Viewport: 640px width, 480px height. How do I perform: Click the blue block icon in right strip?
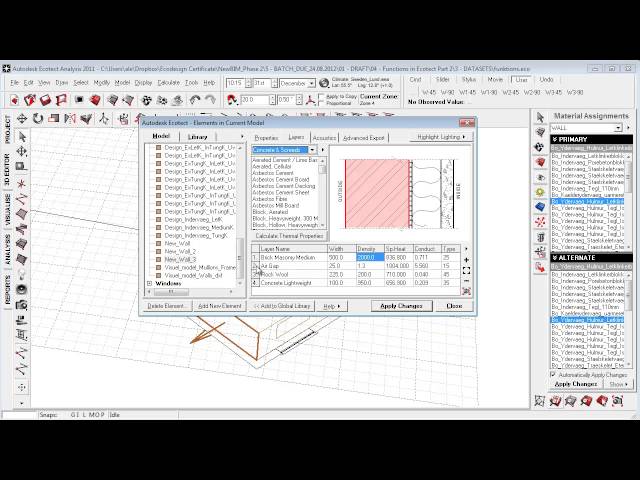coord(540,207)
